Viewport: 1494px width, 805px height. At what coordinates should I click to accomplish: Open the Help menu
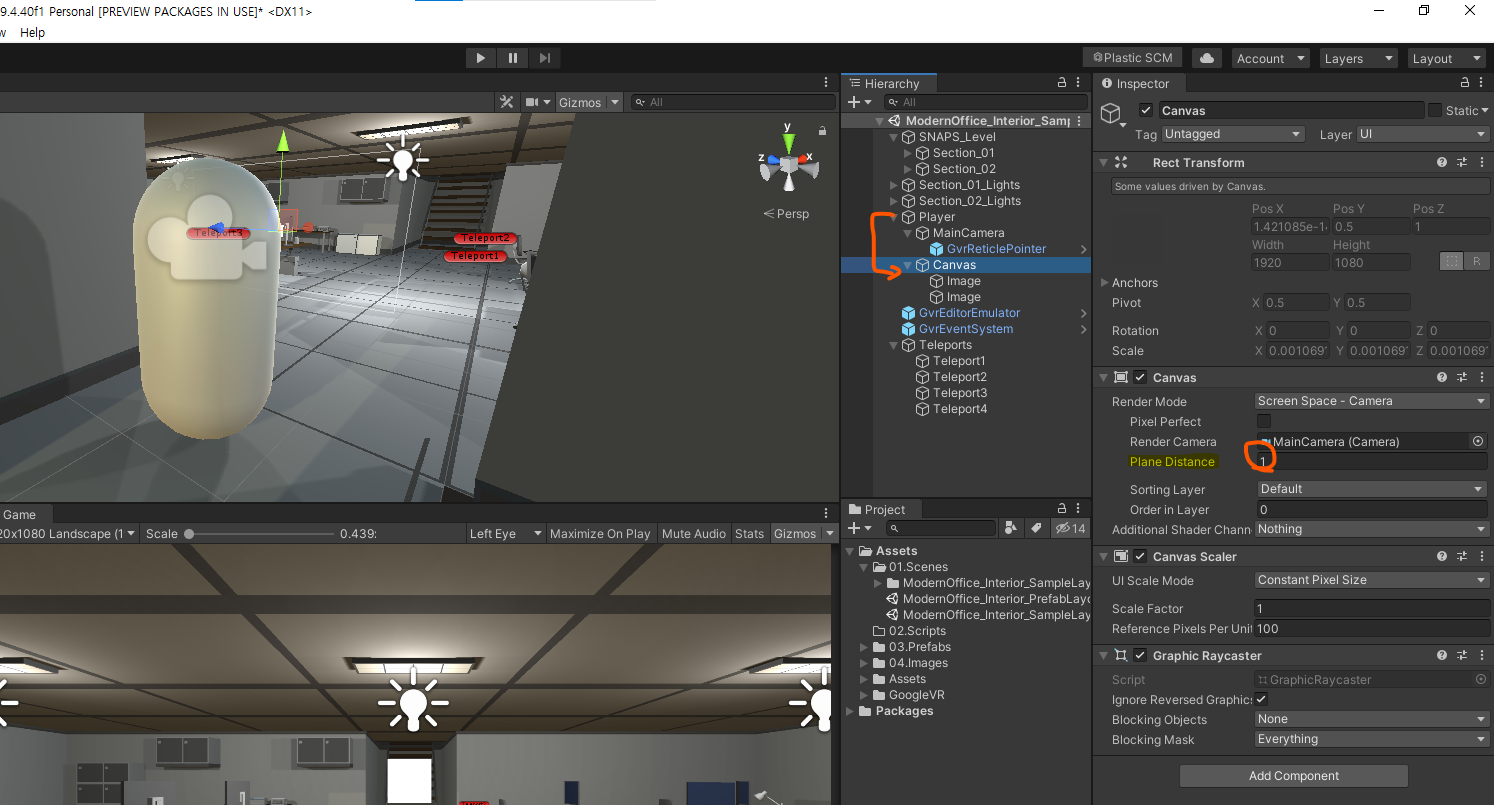[33, 32]
